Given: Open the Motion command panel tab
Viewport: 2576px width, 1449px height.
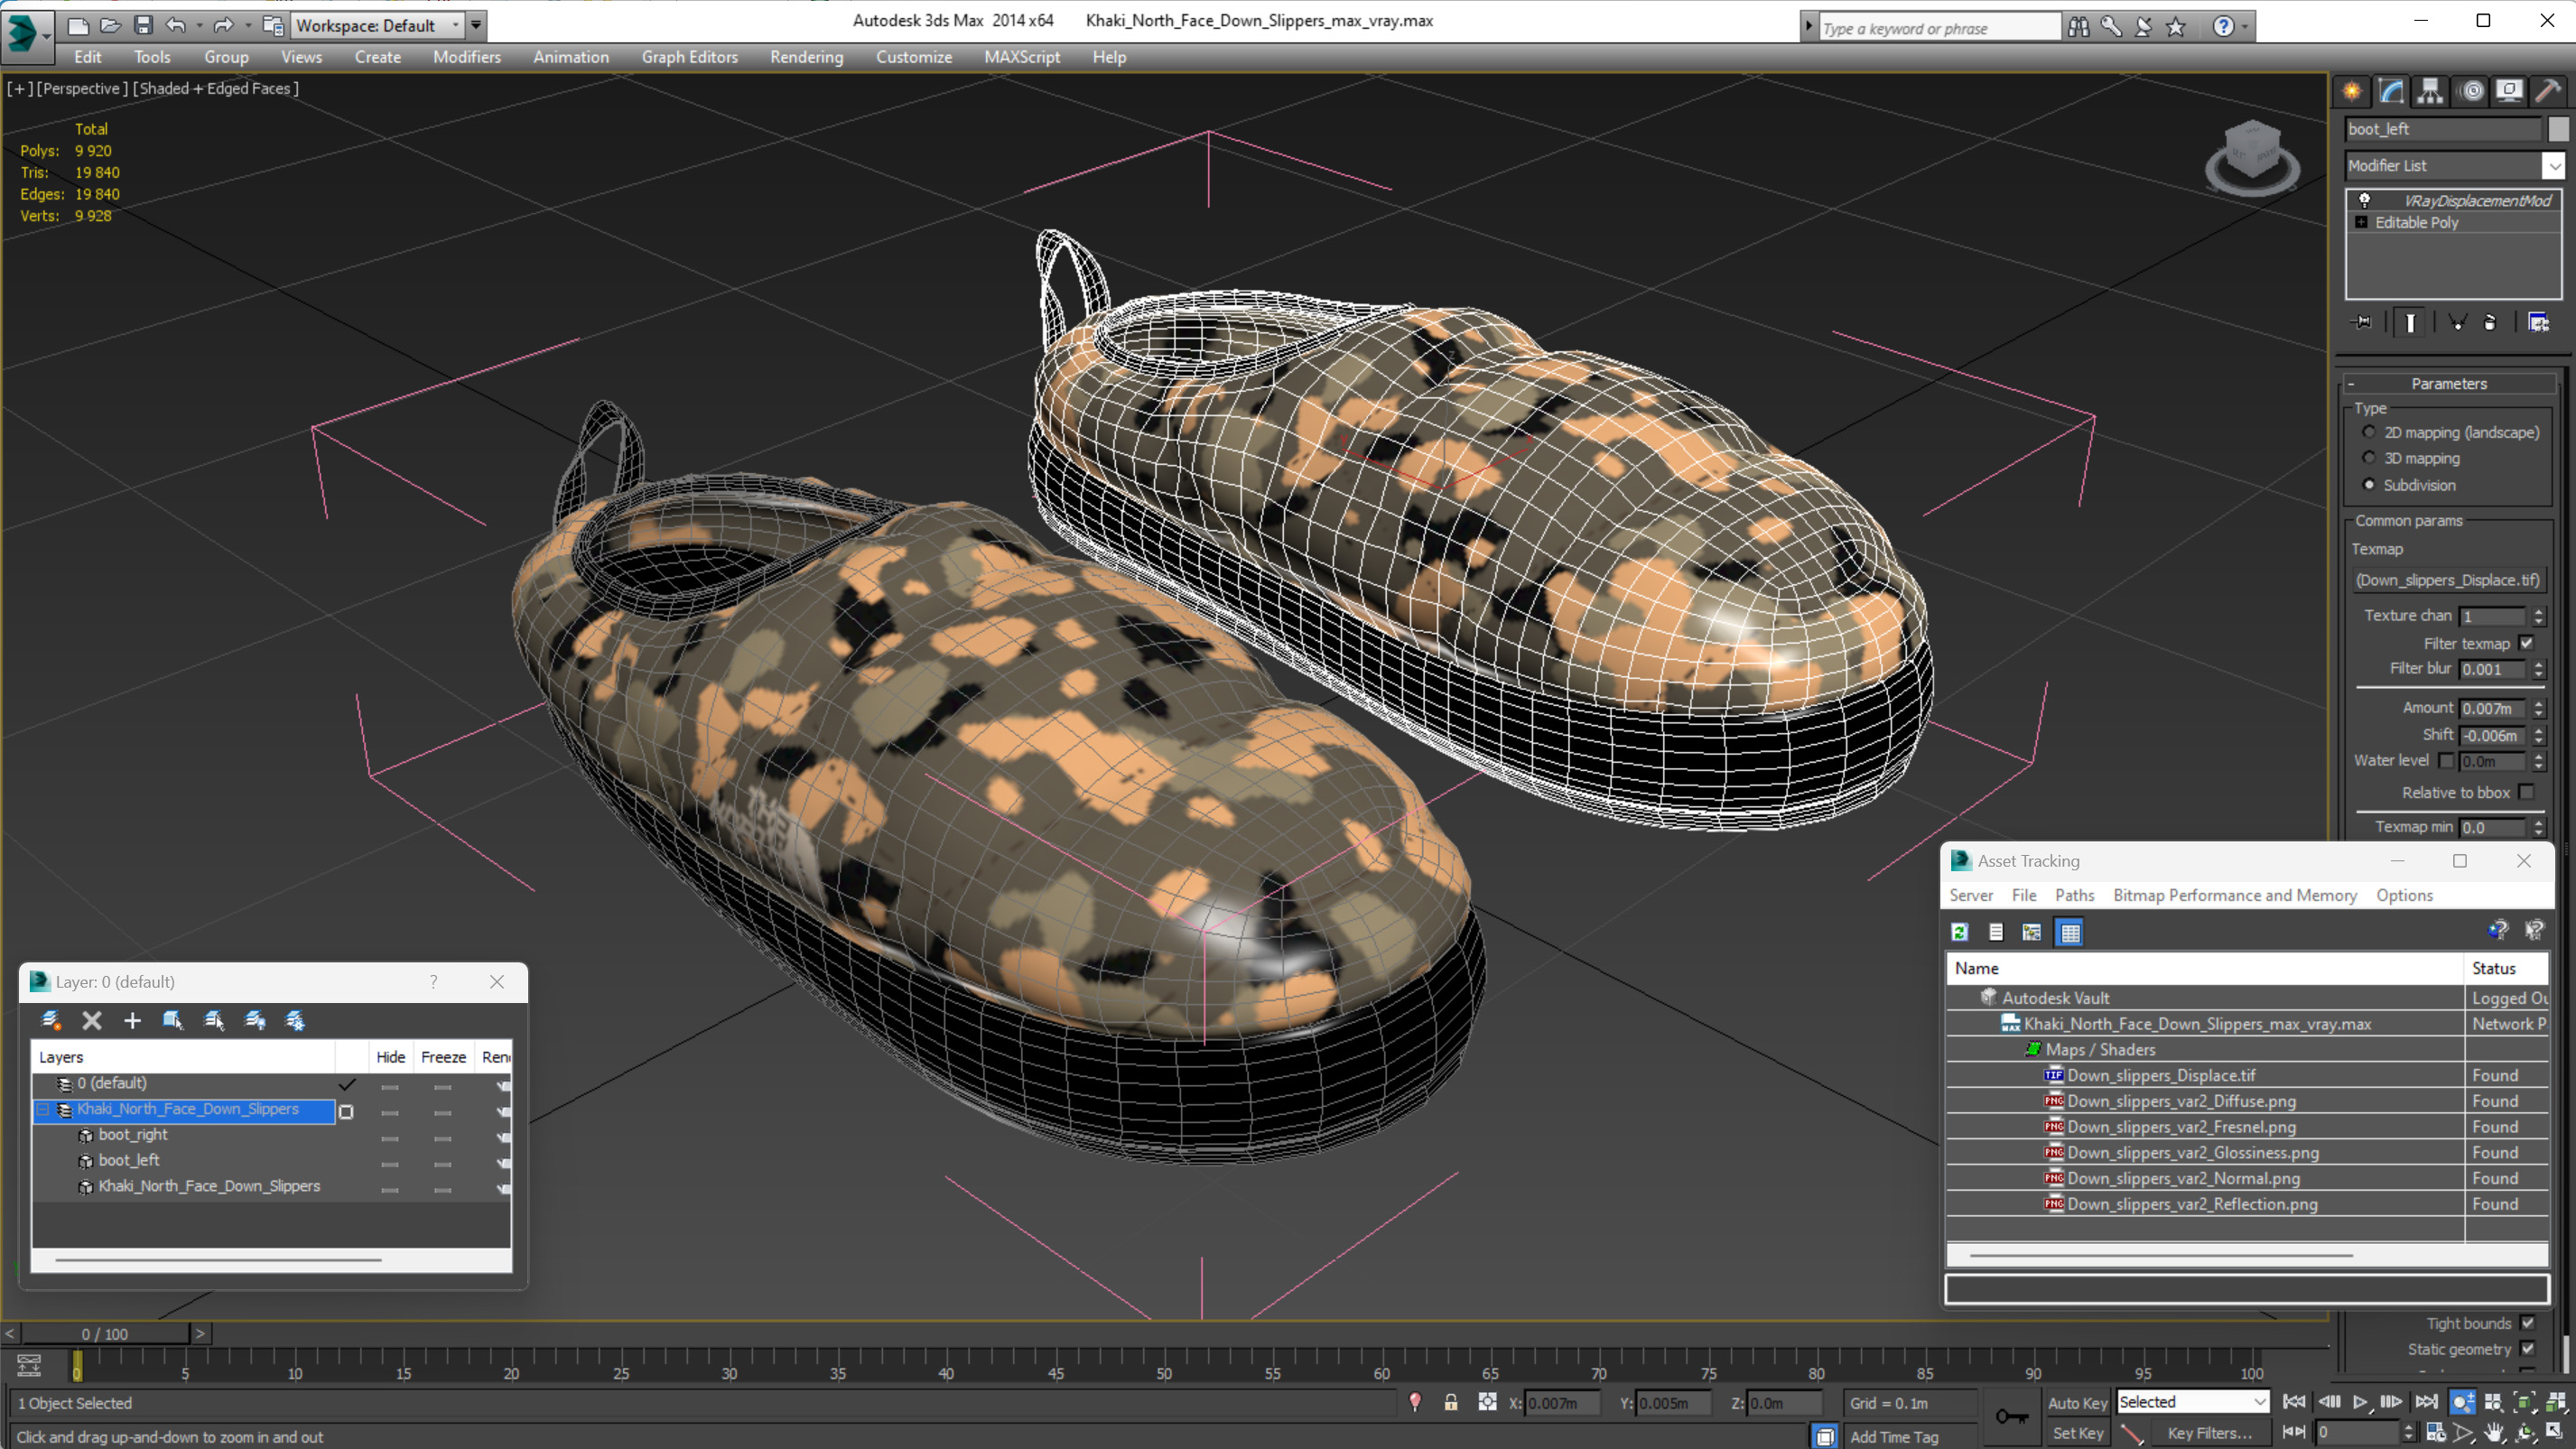Looking at the screenshot, I should pos(2471,91).
